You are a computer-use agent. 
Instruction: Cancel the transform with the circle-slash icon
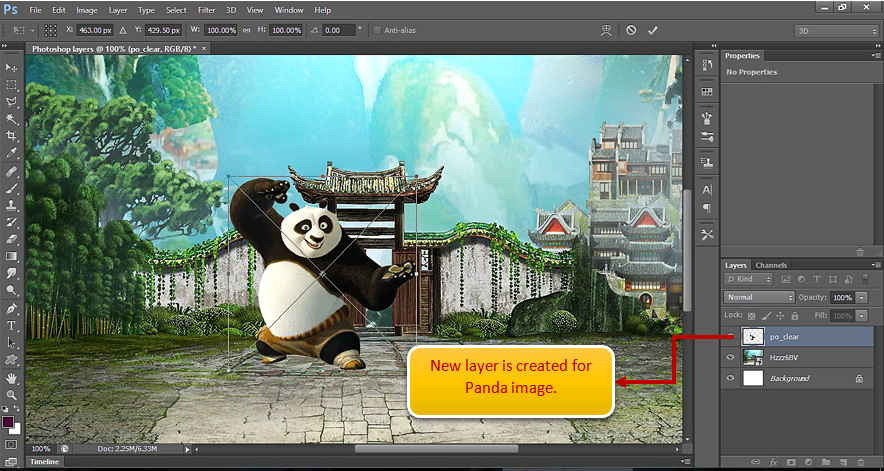click(631, 30)
